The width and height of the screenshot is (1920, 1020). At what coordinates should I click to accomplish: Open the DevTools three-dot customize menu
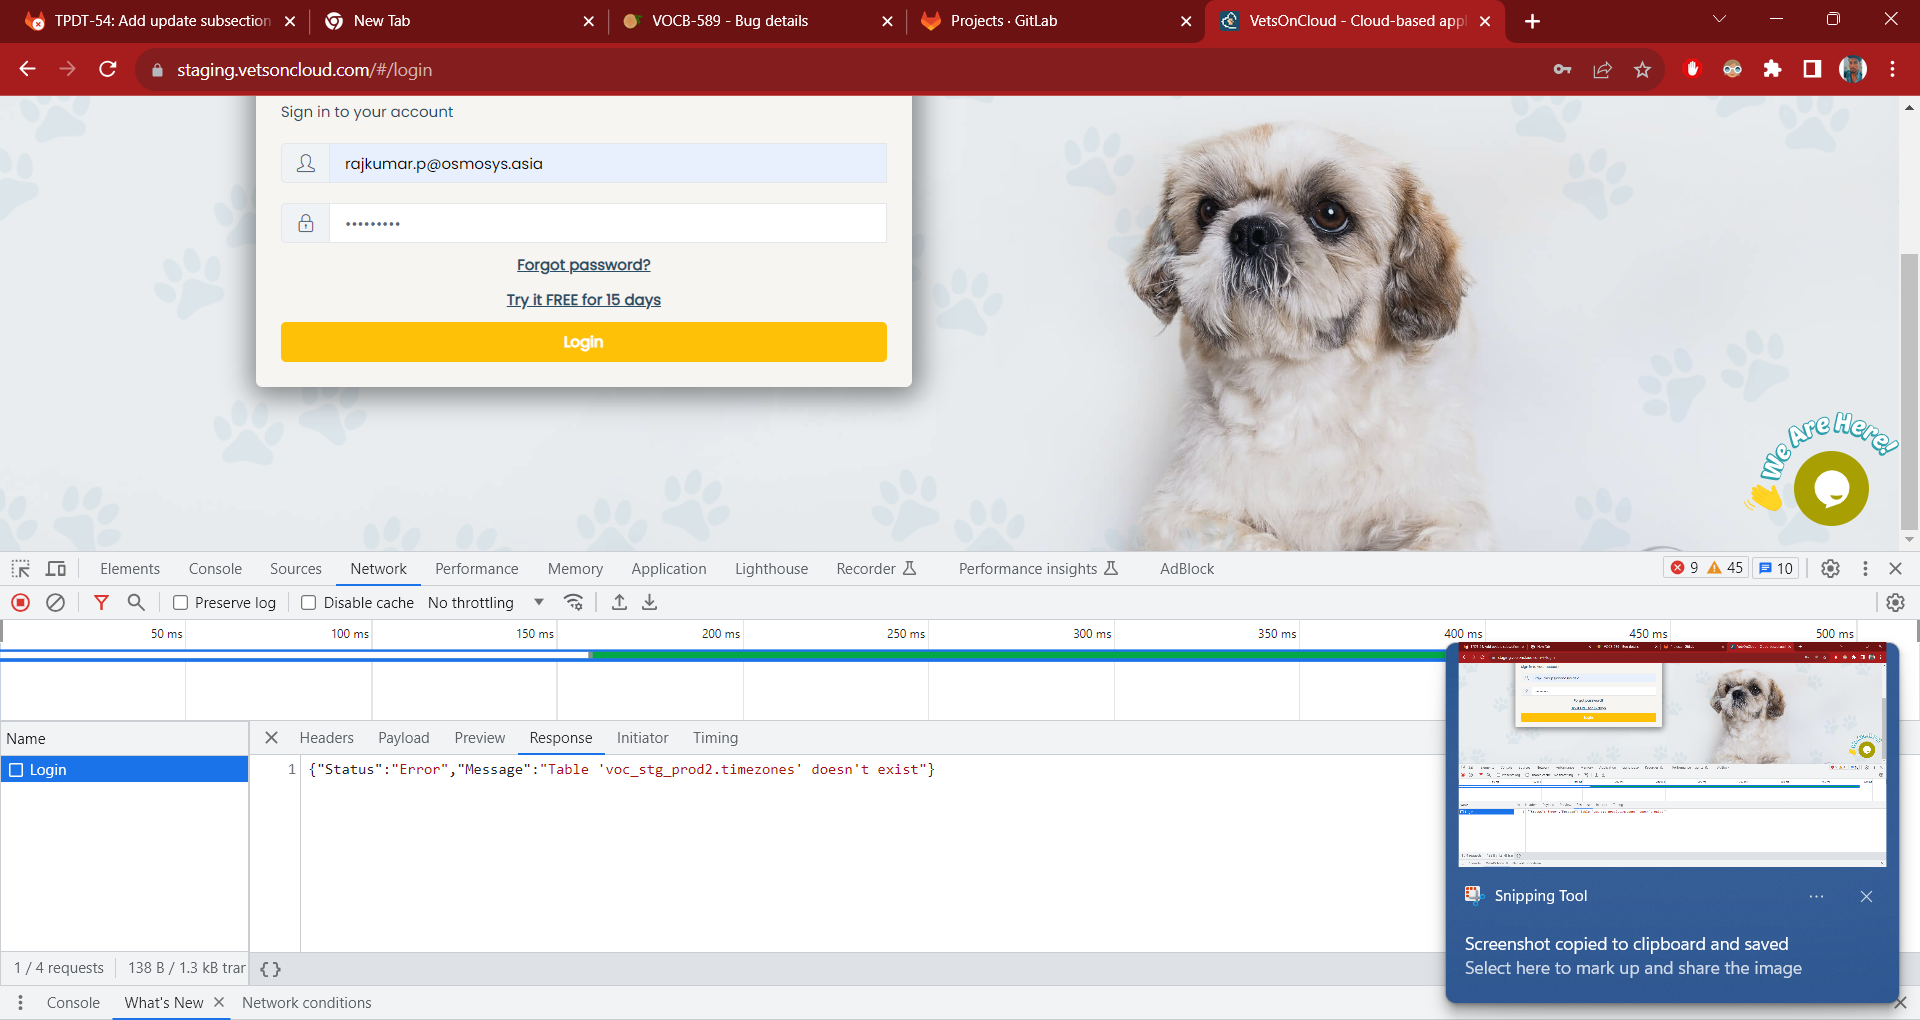click(1865, 569)
